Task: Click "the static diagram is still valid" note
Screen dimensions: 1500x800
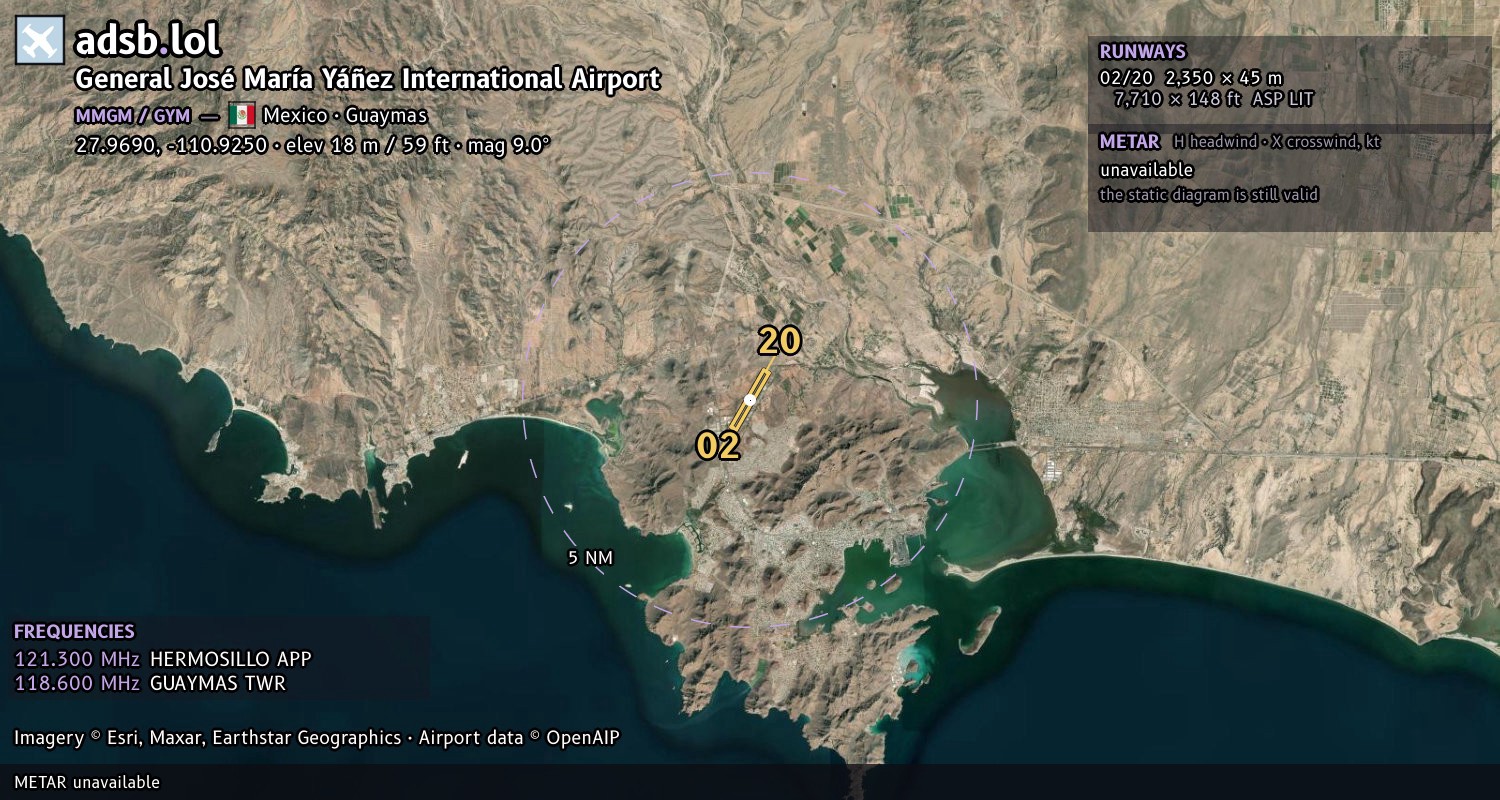Action: point(1209,195)
